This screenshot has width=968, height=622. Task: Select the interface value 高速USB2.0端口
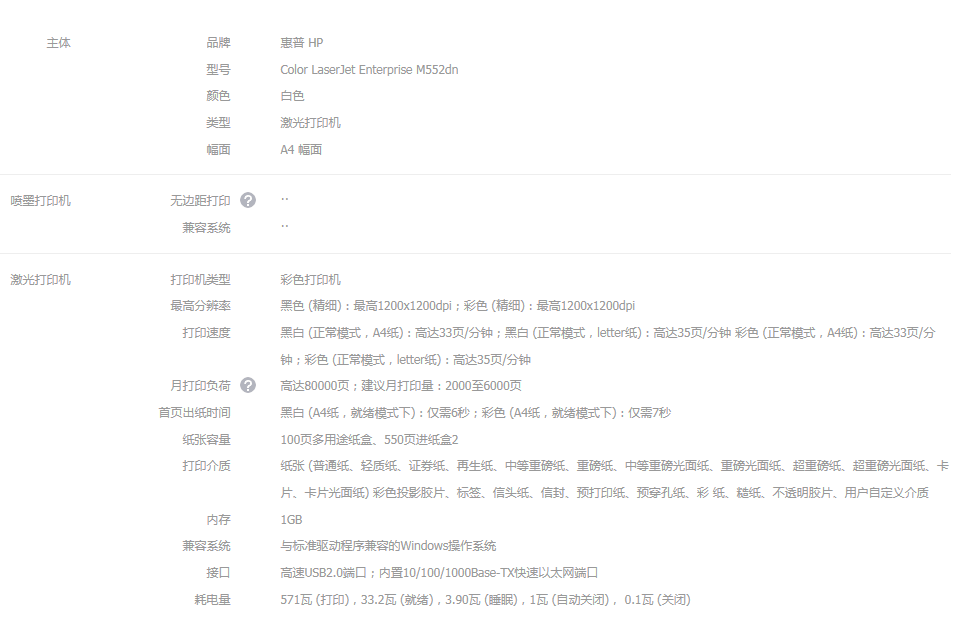[439, 573]
